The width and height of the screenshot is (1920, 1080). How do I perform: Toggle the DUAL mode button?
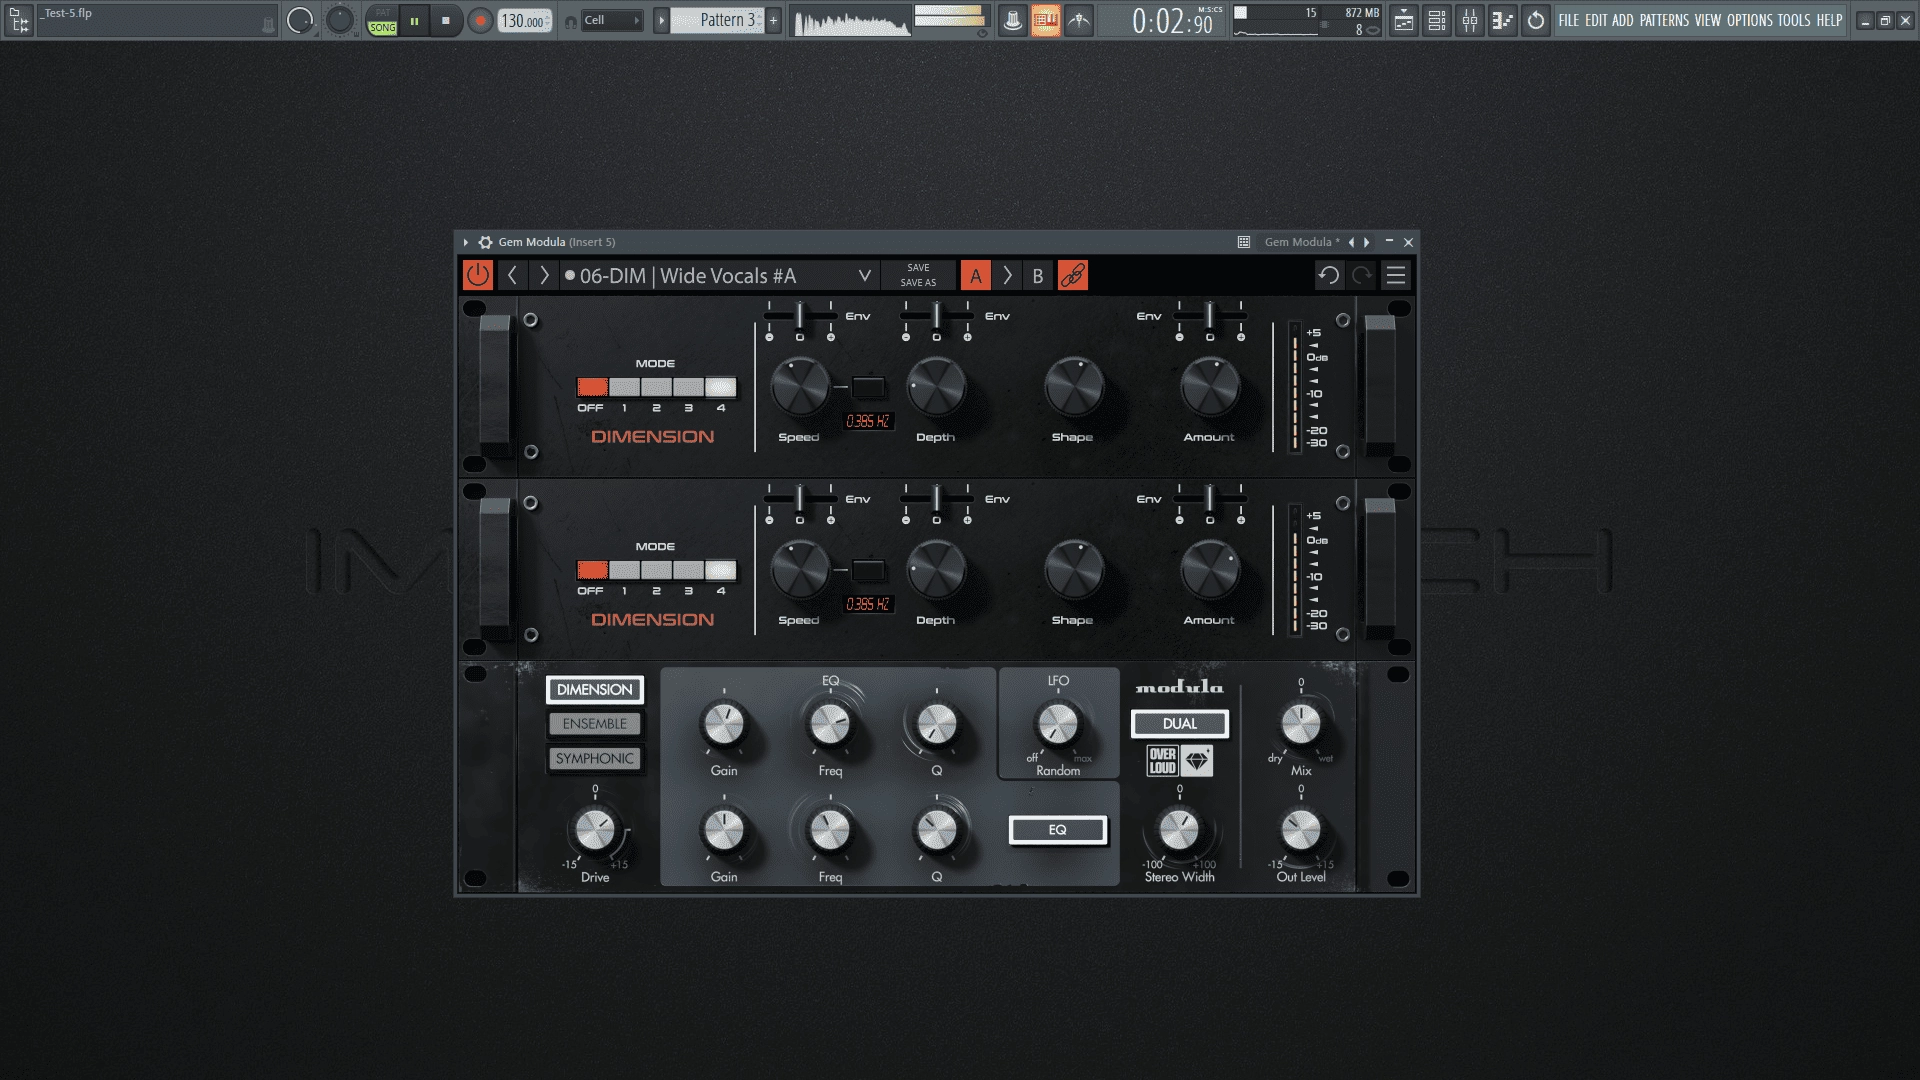[1180, 724]
